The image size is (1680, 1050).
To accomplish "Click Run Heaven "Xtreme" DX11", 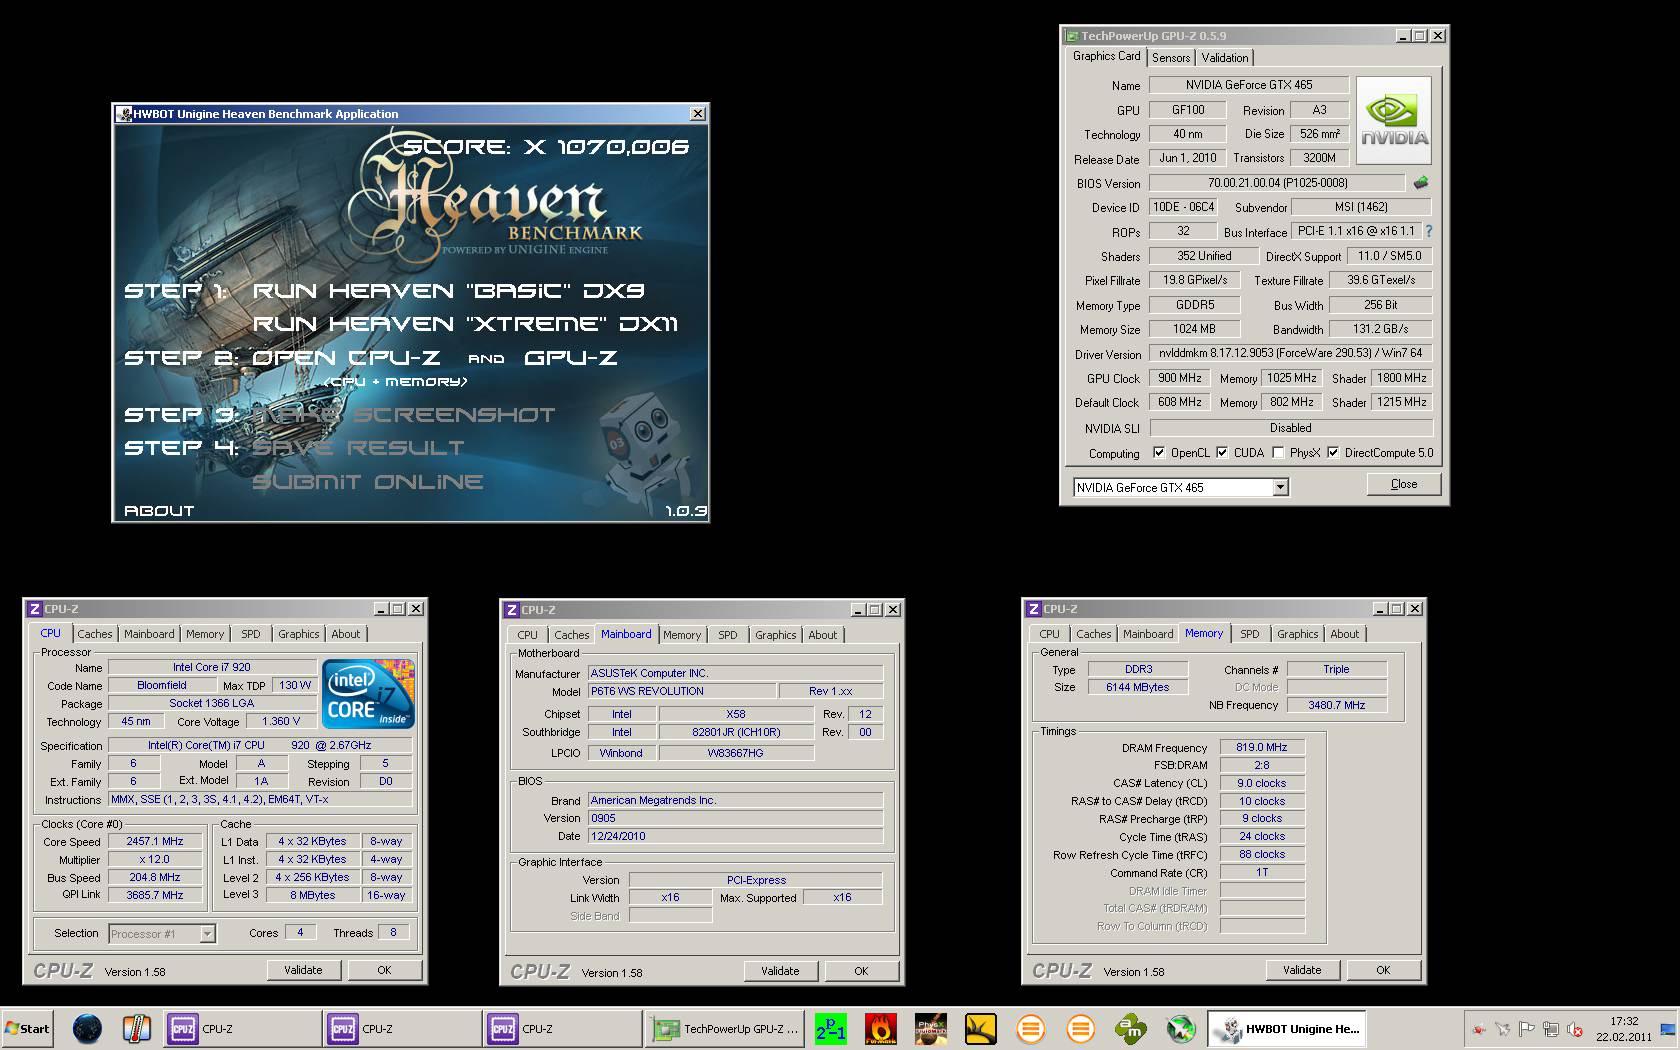I will coord(465,324).
